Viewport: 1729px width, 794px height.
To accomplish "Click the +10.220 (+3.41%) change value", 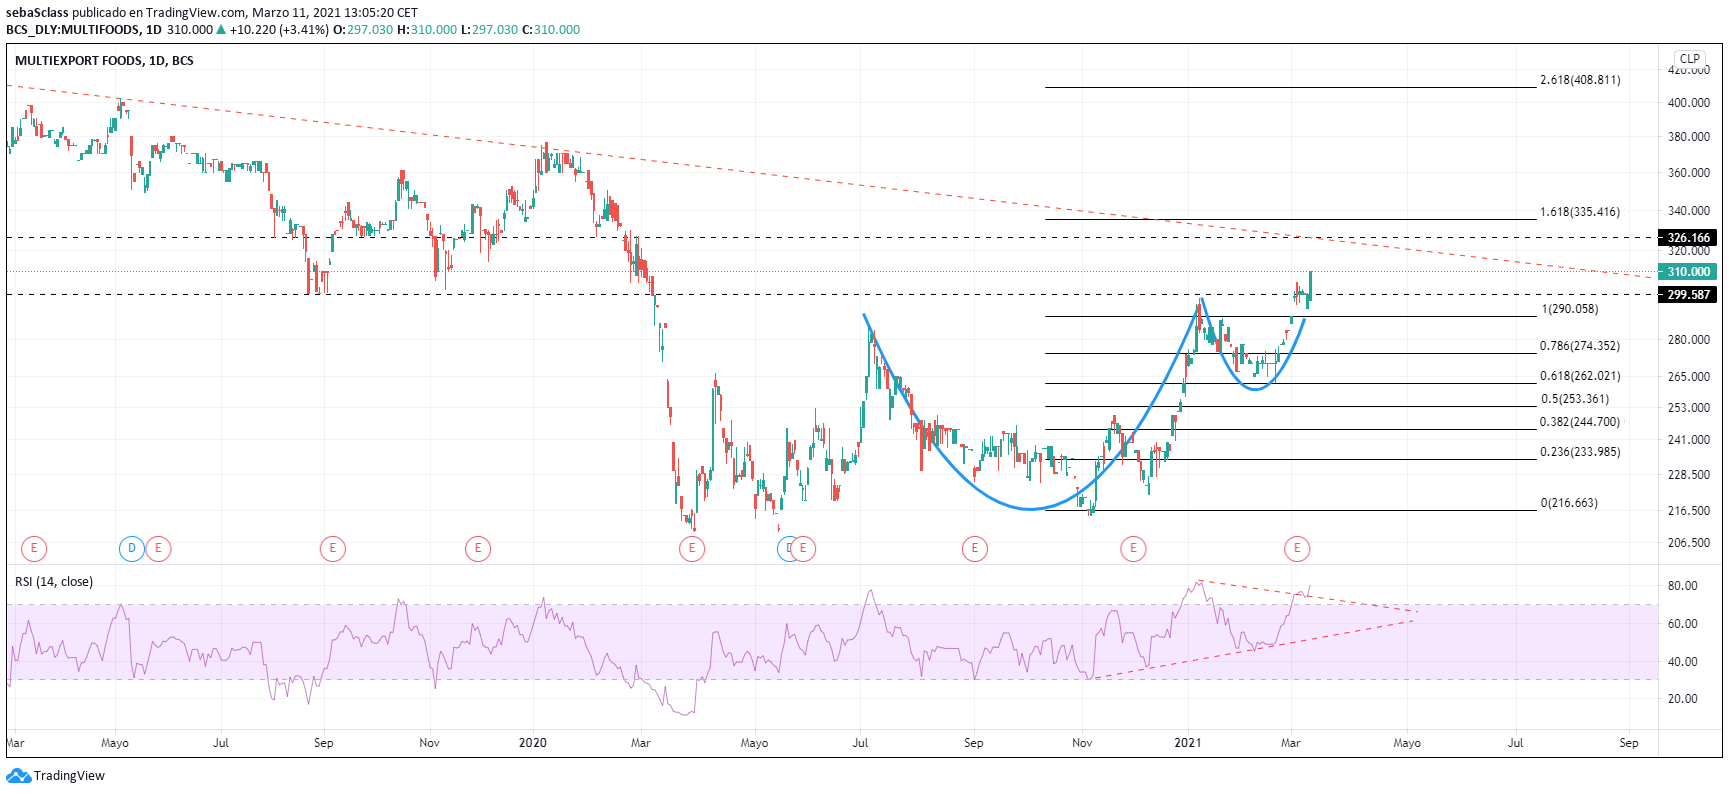I will click(x=279, y=30).
